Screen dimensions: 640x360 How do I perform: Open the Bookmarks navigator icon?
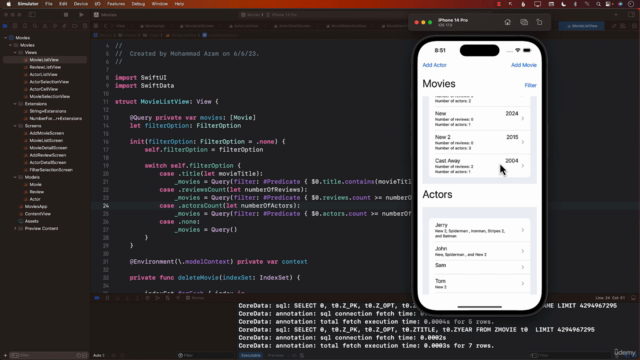[x=25, y=26]
